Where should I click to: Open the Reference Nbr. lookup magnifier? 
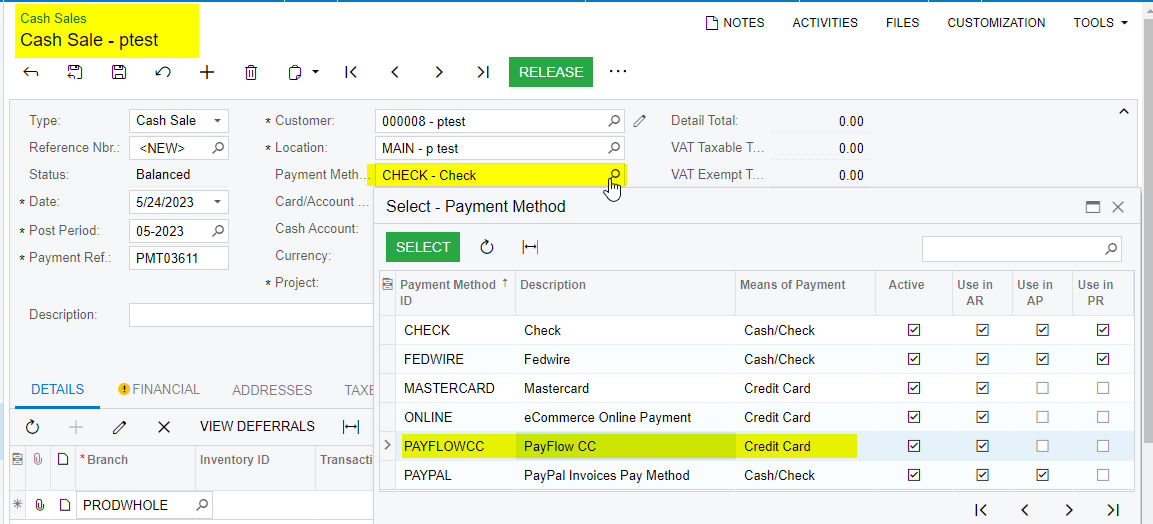click(x=218, y=148)
